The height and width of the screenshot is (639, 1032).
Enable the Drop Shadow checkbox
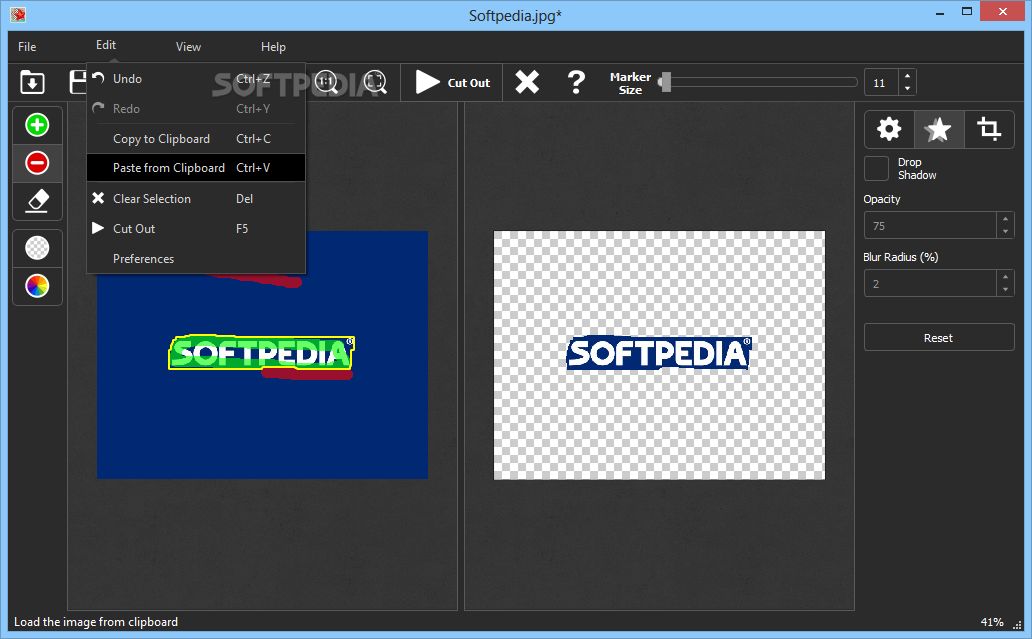[x=876, y=168]
